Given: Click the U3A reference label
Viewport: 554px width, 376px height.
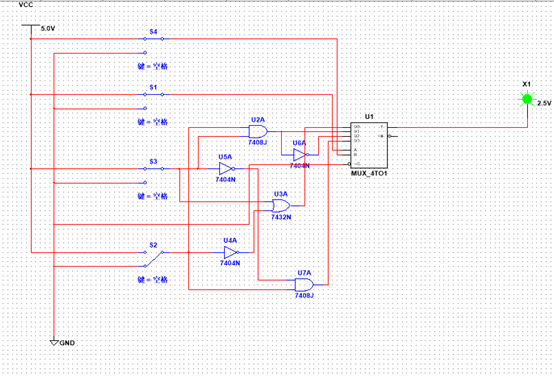Looking at the screenshot, I should tap(281, 194).
